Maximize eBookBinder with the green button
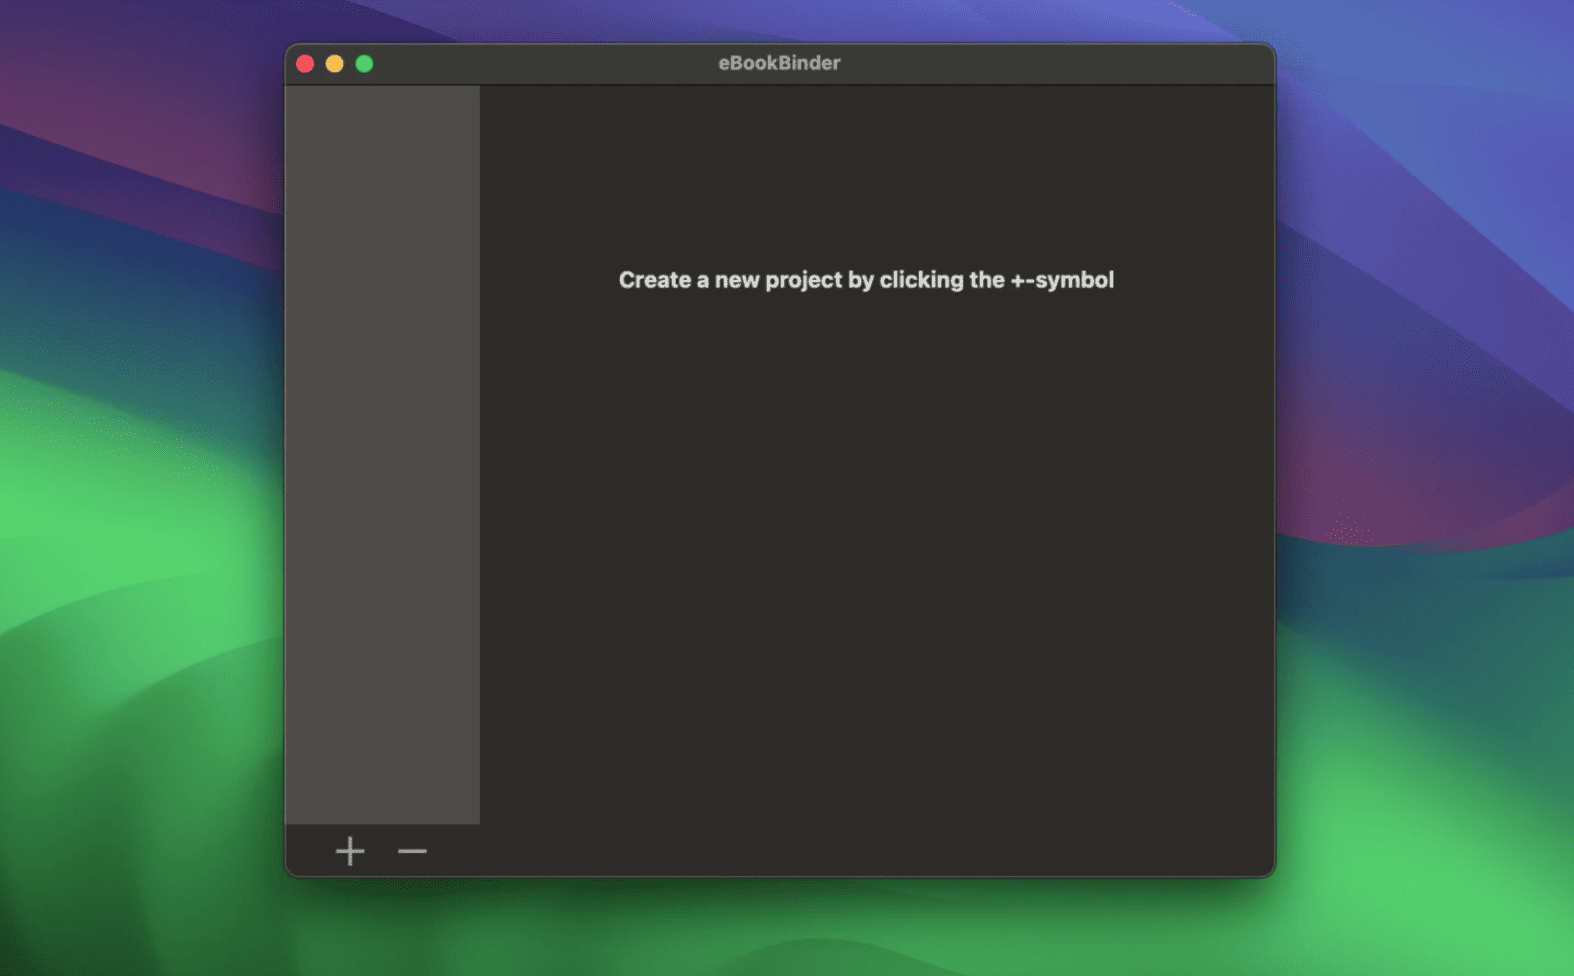 click(x=364, y=64)
